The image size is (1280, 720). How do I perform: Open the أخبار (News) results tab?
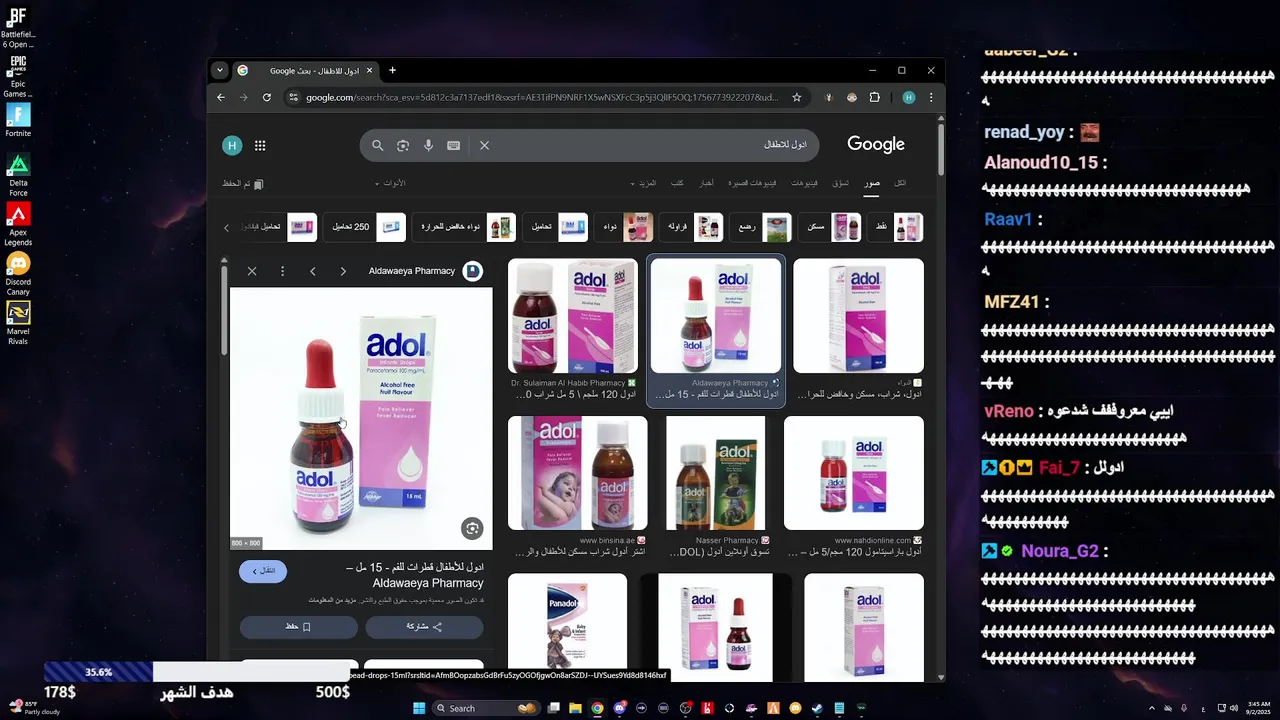coord(706,183)
